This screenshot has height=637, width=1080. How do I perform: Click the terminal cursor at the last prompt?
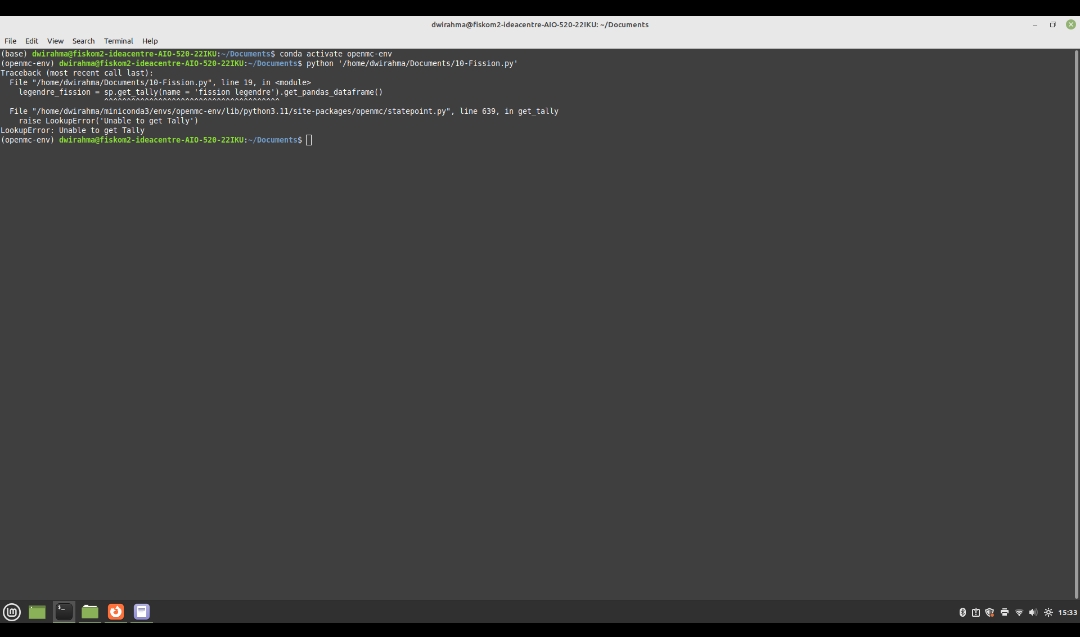[x=309, y=140]
